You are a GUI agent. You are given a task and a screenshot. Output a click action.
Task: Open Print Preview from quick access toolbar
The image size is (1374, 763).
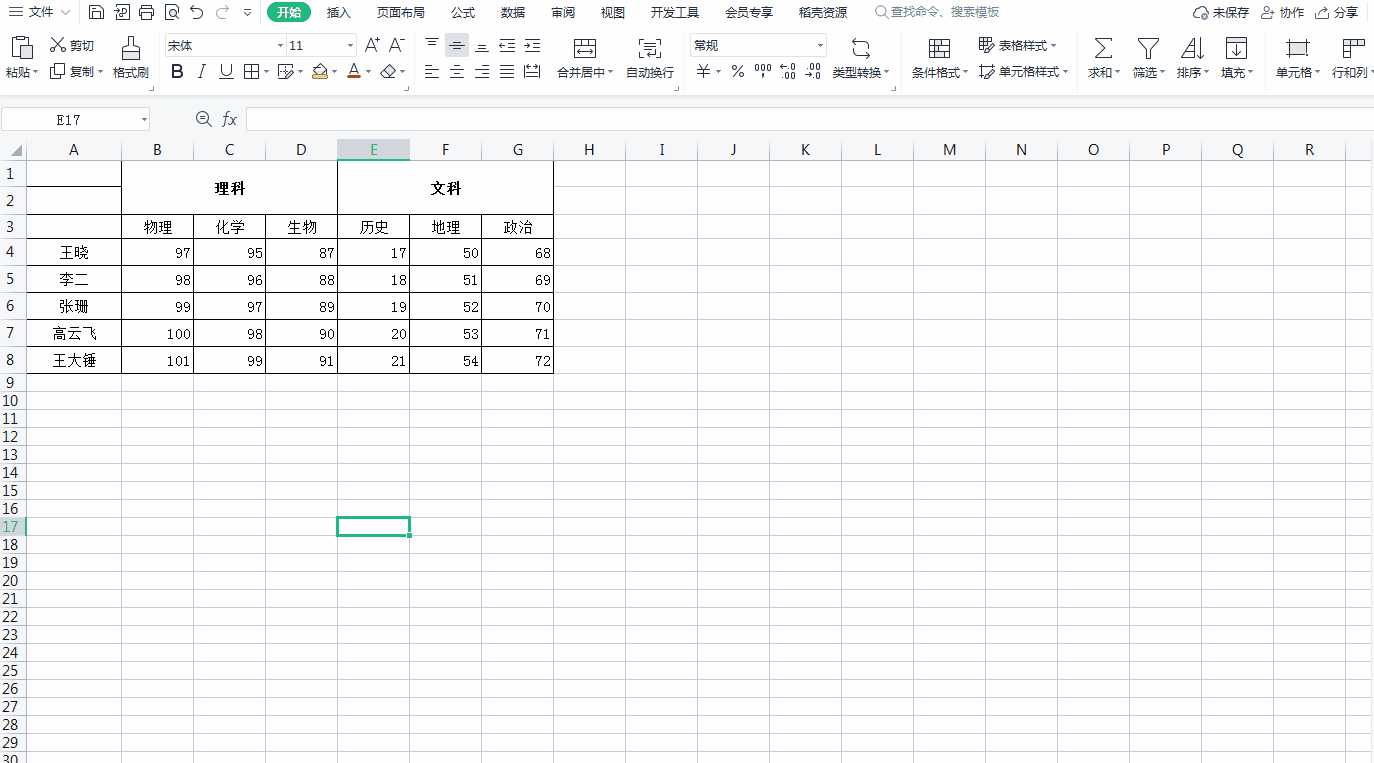pos(172,12)
